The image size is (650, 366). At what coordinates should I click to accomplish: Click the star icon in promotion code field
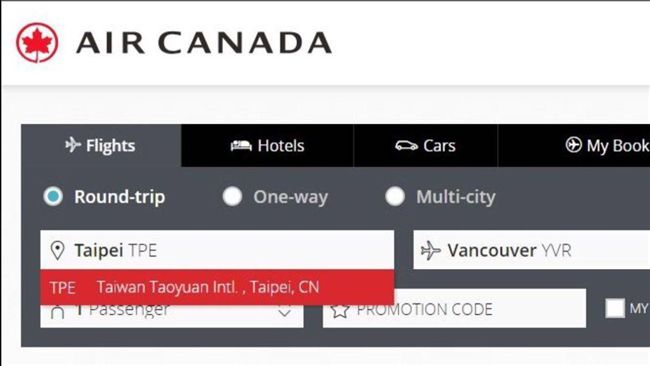340,310
